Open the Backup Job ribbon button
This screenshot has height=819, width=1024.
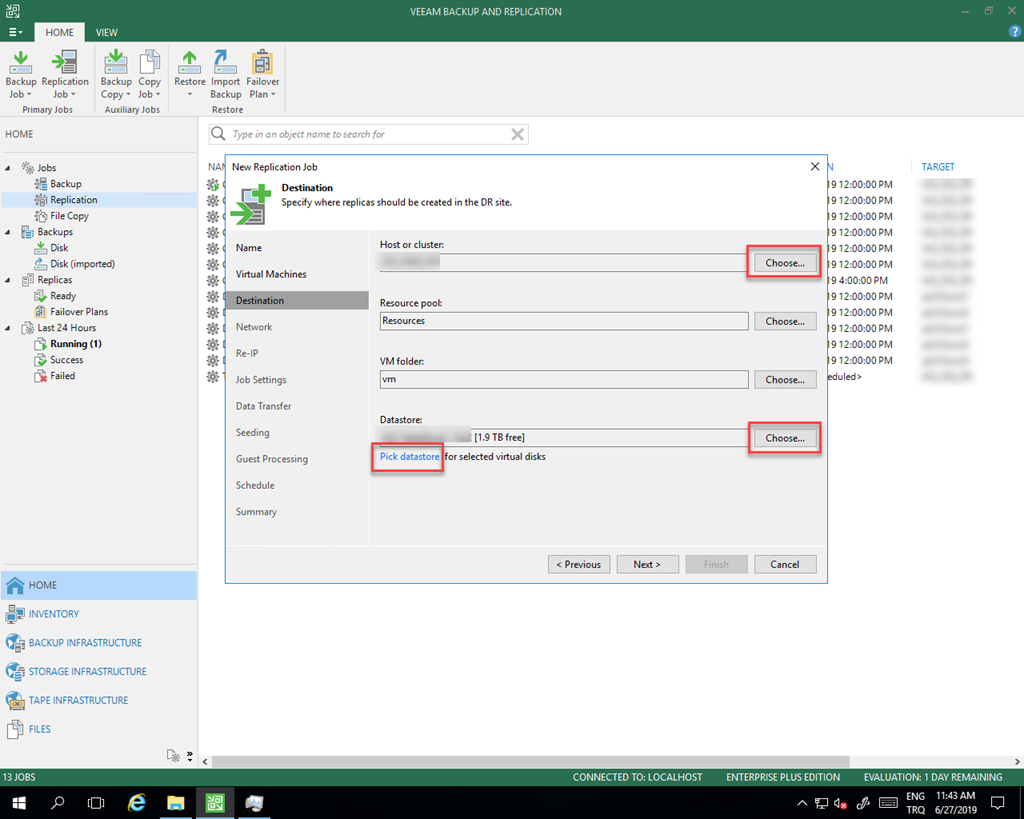20,74
